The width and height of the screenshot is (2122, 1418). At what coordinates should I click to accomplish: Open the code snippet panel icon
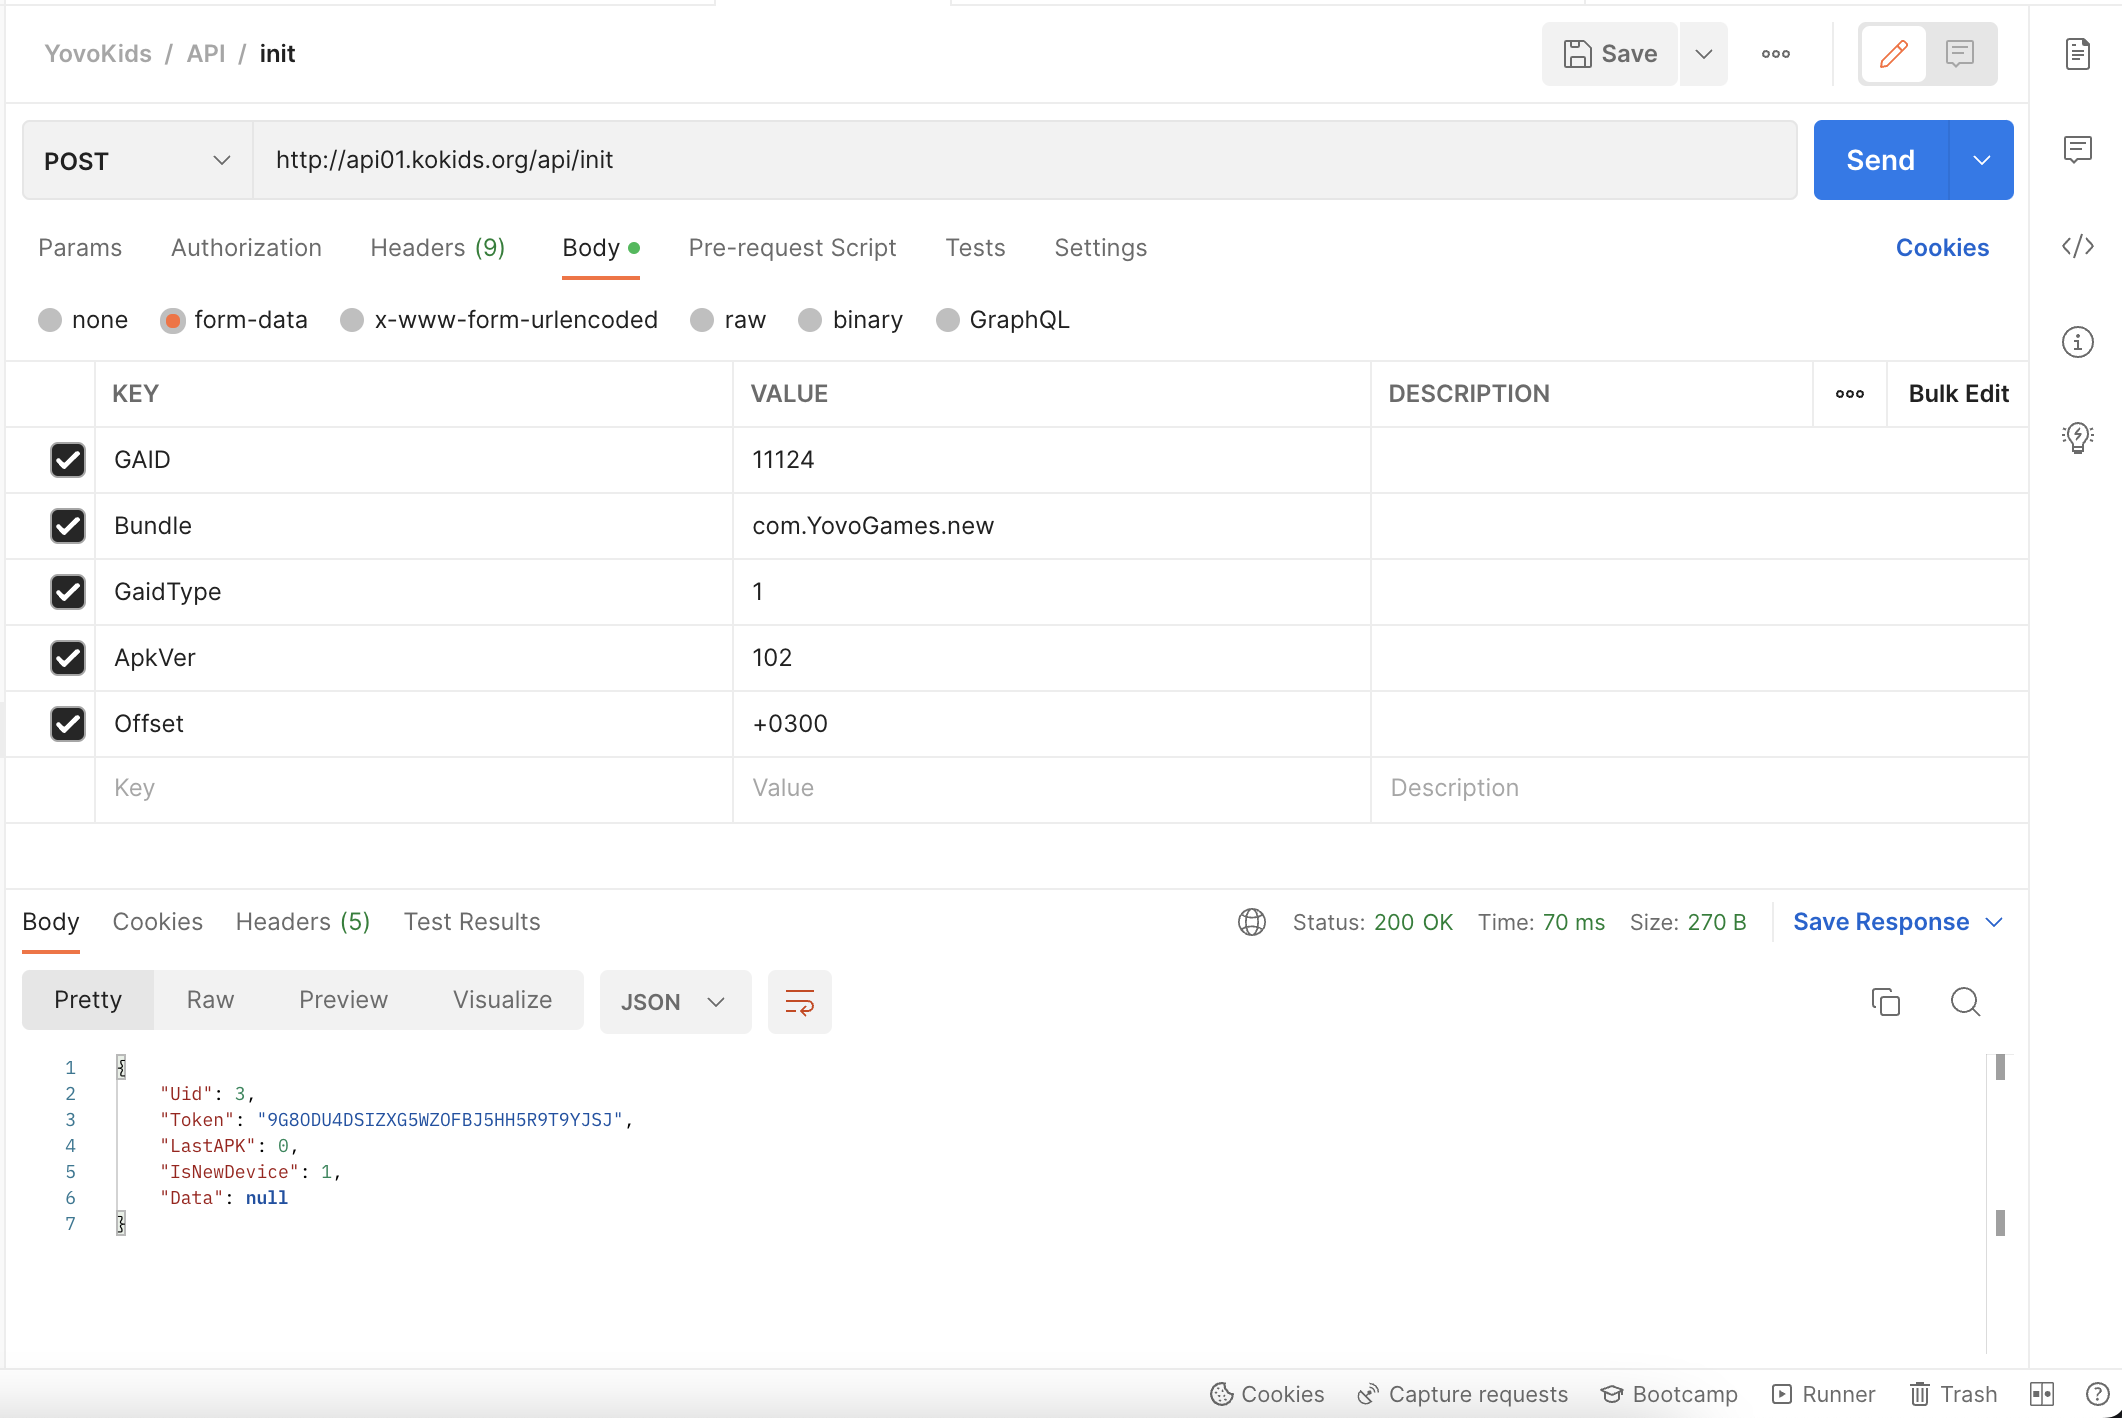click(x=2077, y=246)
